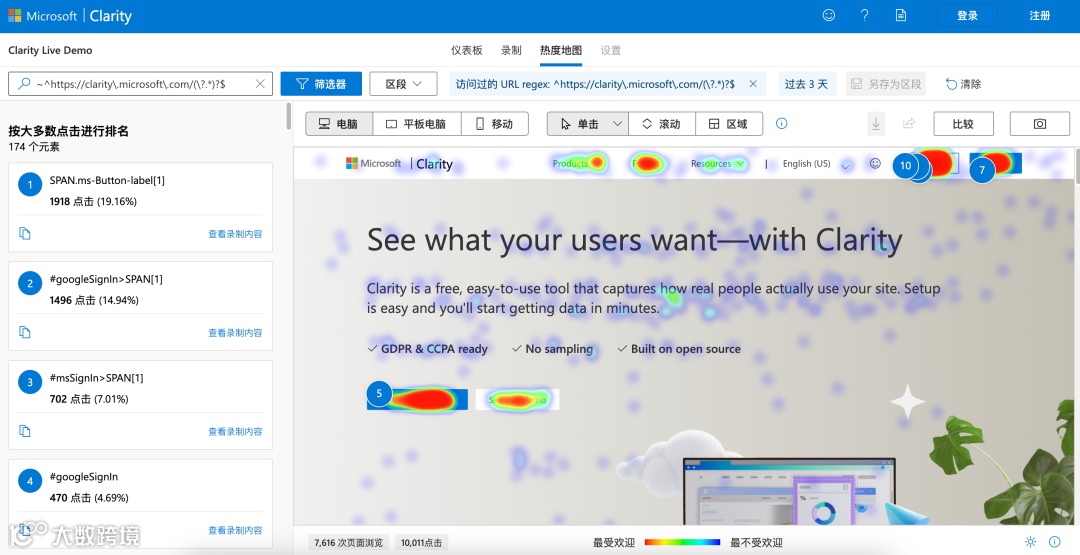Click the 登录 sign-in button

(x=967, y=16)
